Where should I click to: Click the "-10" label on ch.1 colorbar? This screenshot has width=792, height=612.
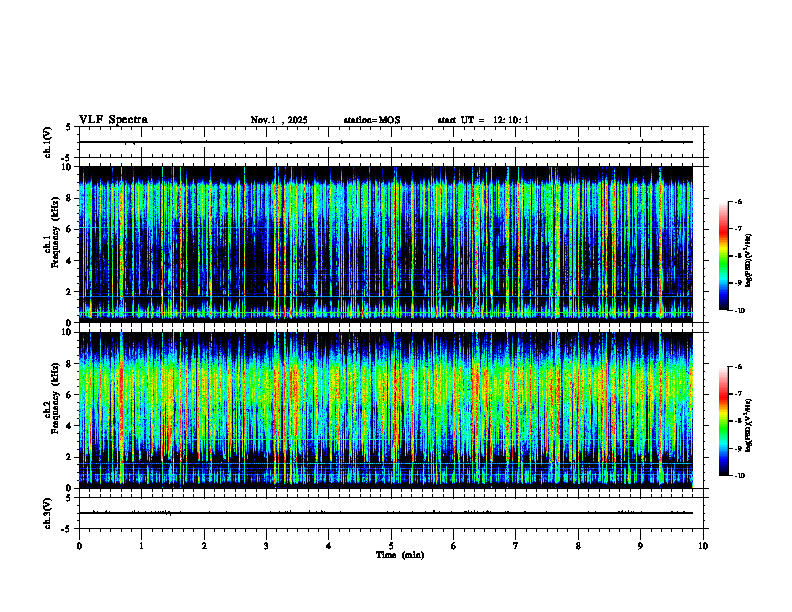click(x=740, y=311)
